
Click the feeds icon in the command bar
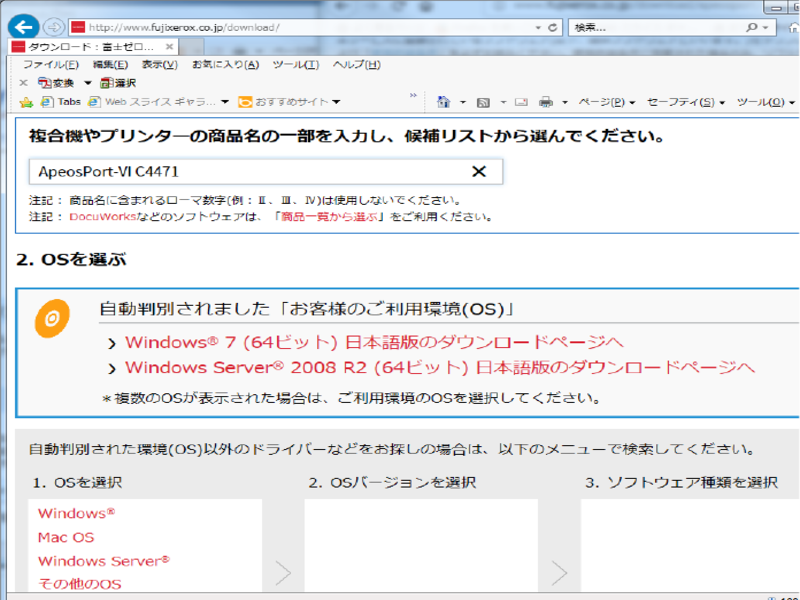pos(483,103)
